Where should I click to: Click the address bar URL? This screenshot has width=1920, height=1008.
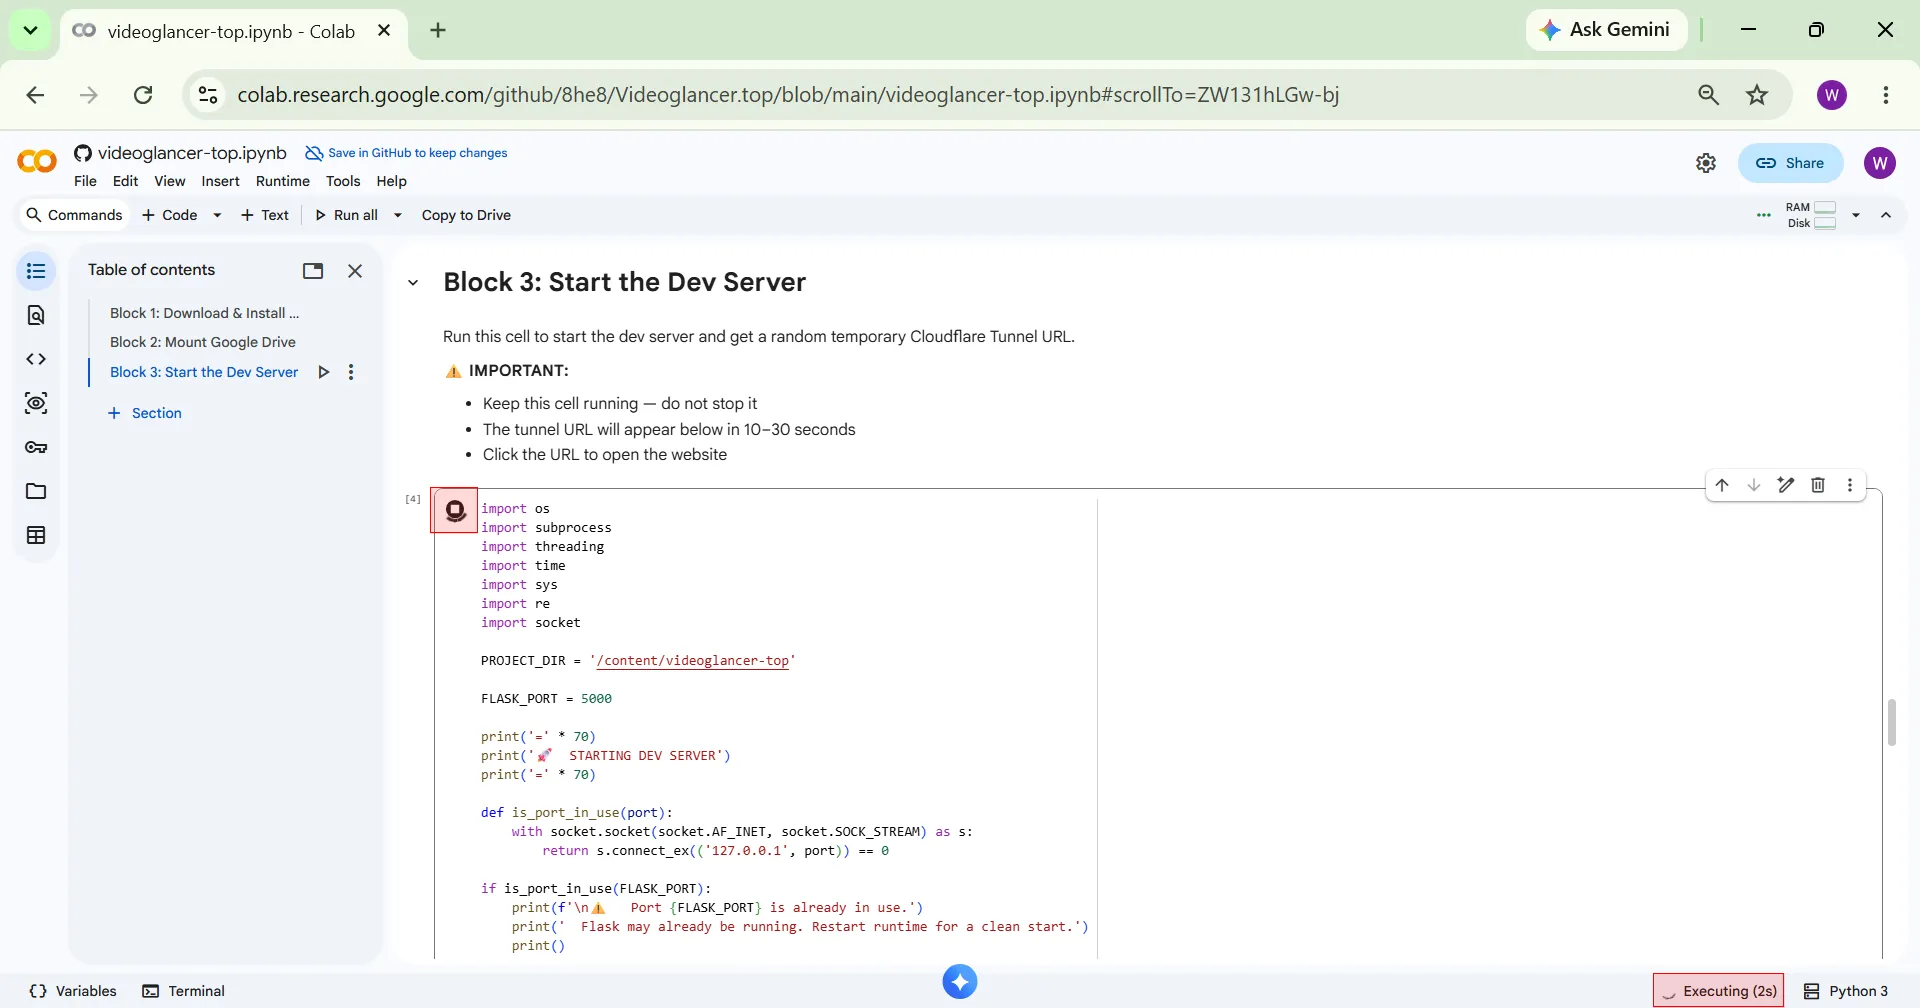click(788, 95)
